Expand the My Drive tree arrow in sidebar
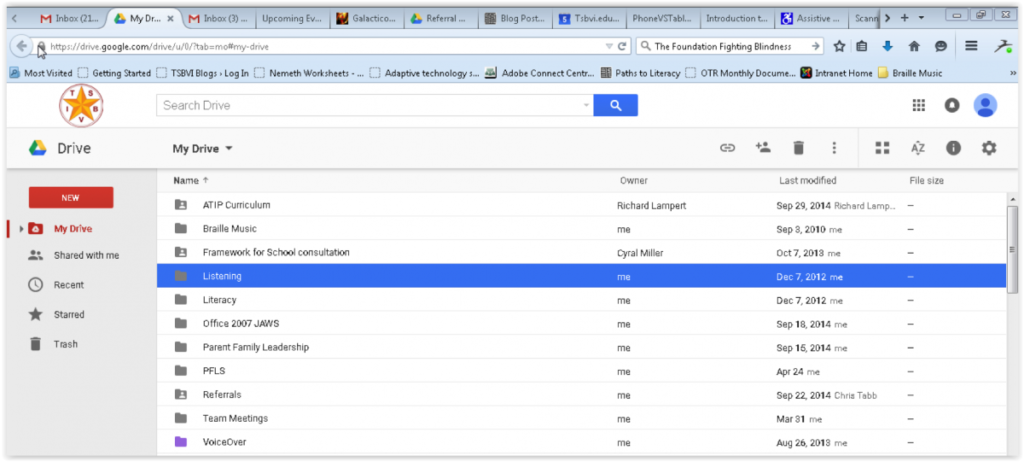Viewport: 1024px width, 462px height. 21,229
